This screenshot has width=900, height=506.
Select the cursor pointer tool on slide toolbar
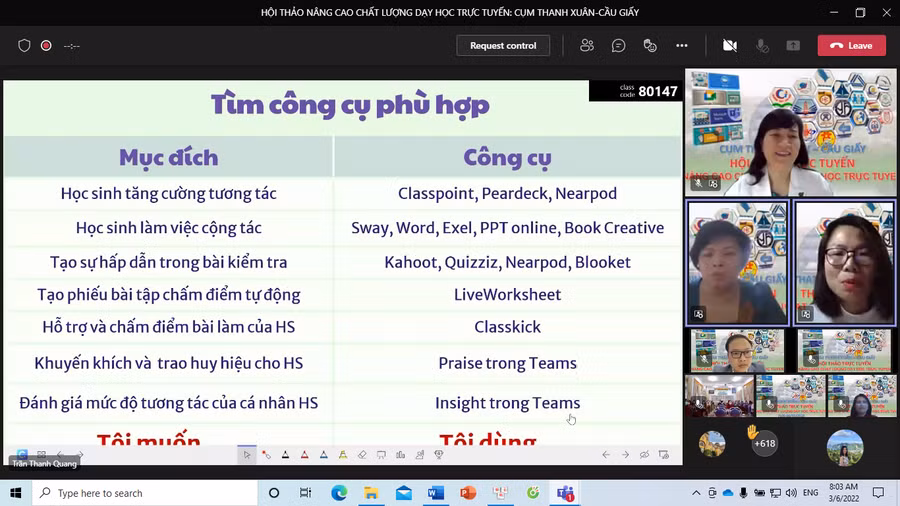pos(247,454)
